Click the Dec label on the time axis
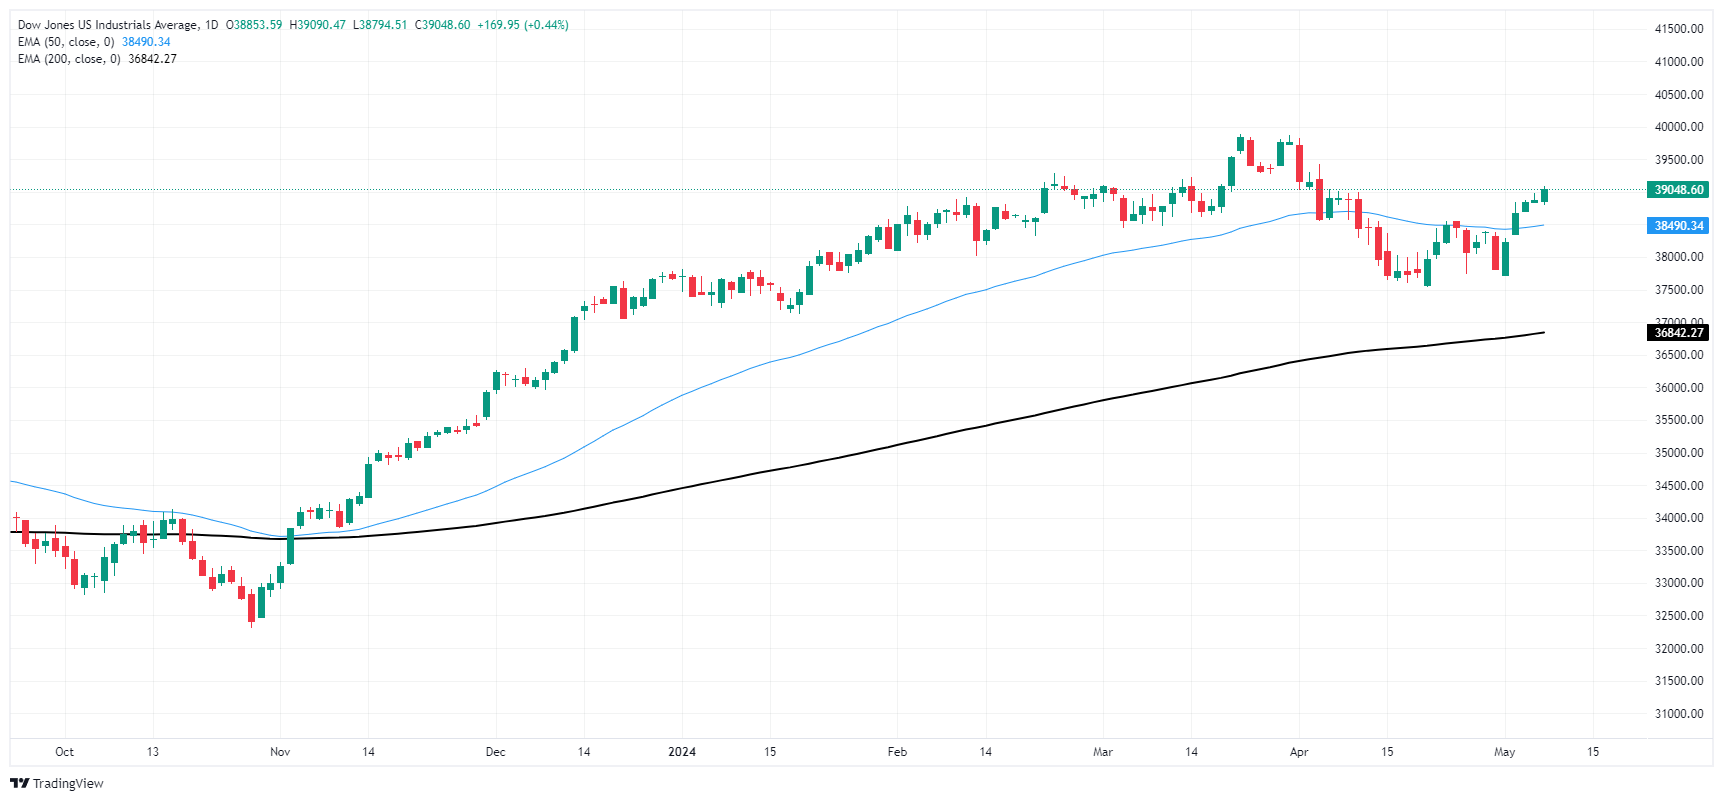 (x=495, y=752)
